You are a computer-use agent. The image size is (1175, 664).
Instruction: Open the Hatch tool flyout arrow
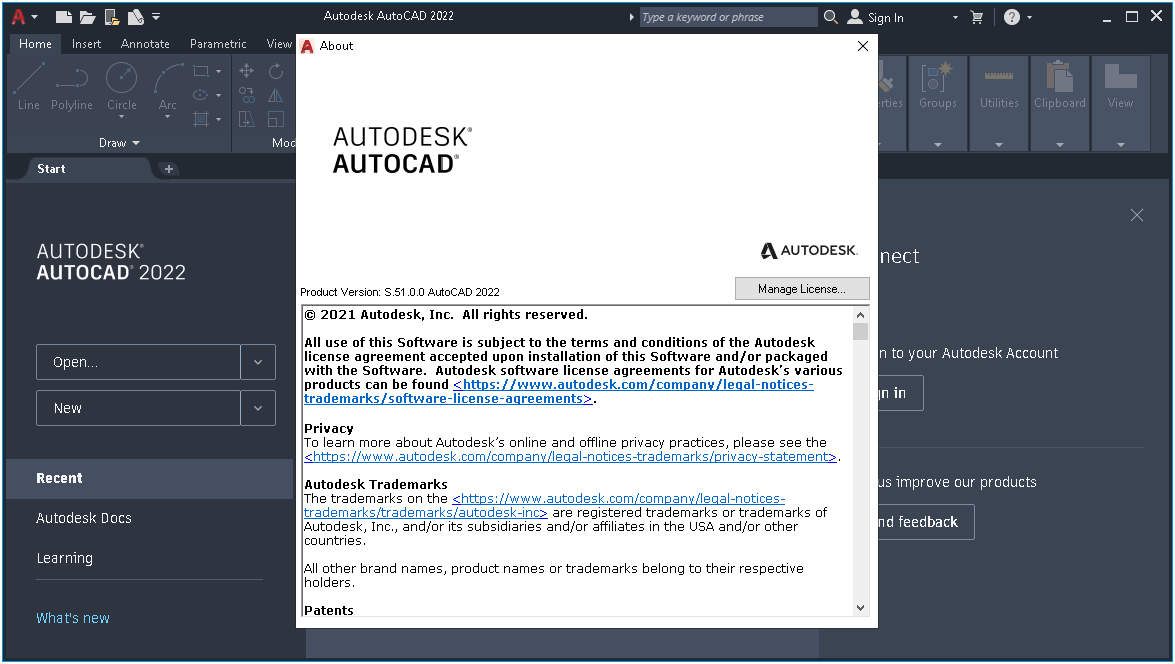(x=219, y=119)
